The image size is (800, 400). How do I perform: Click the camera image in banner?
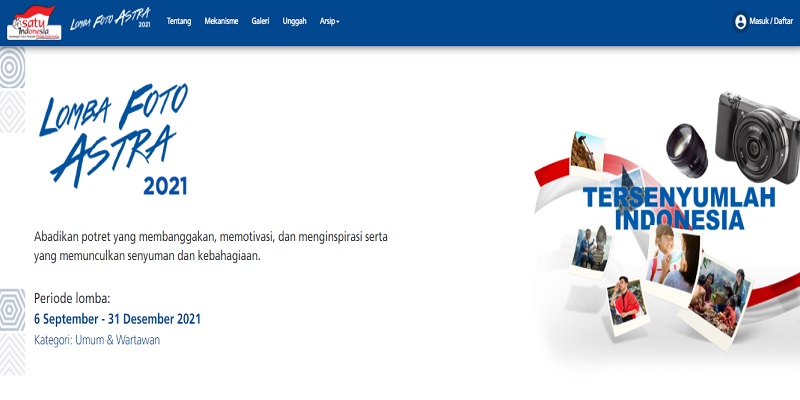tap(758, 138)
